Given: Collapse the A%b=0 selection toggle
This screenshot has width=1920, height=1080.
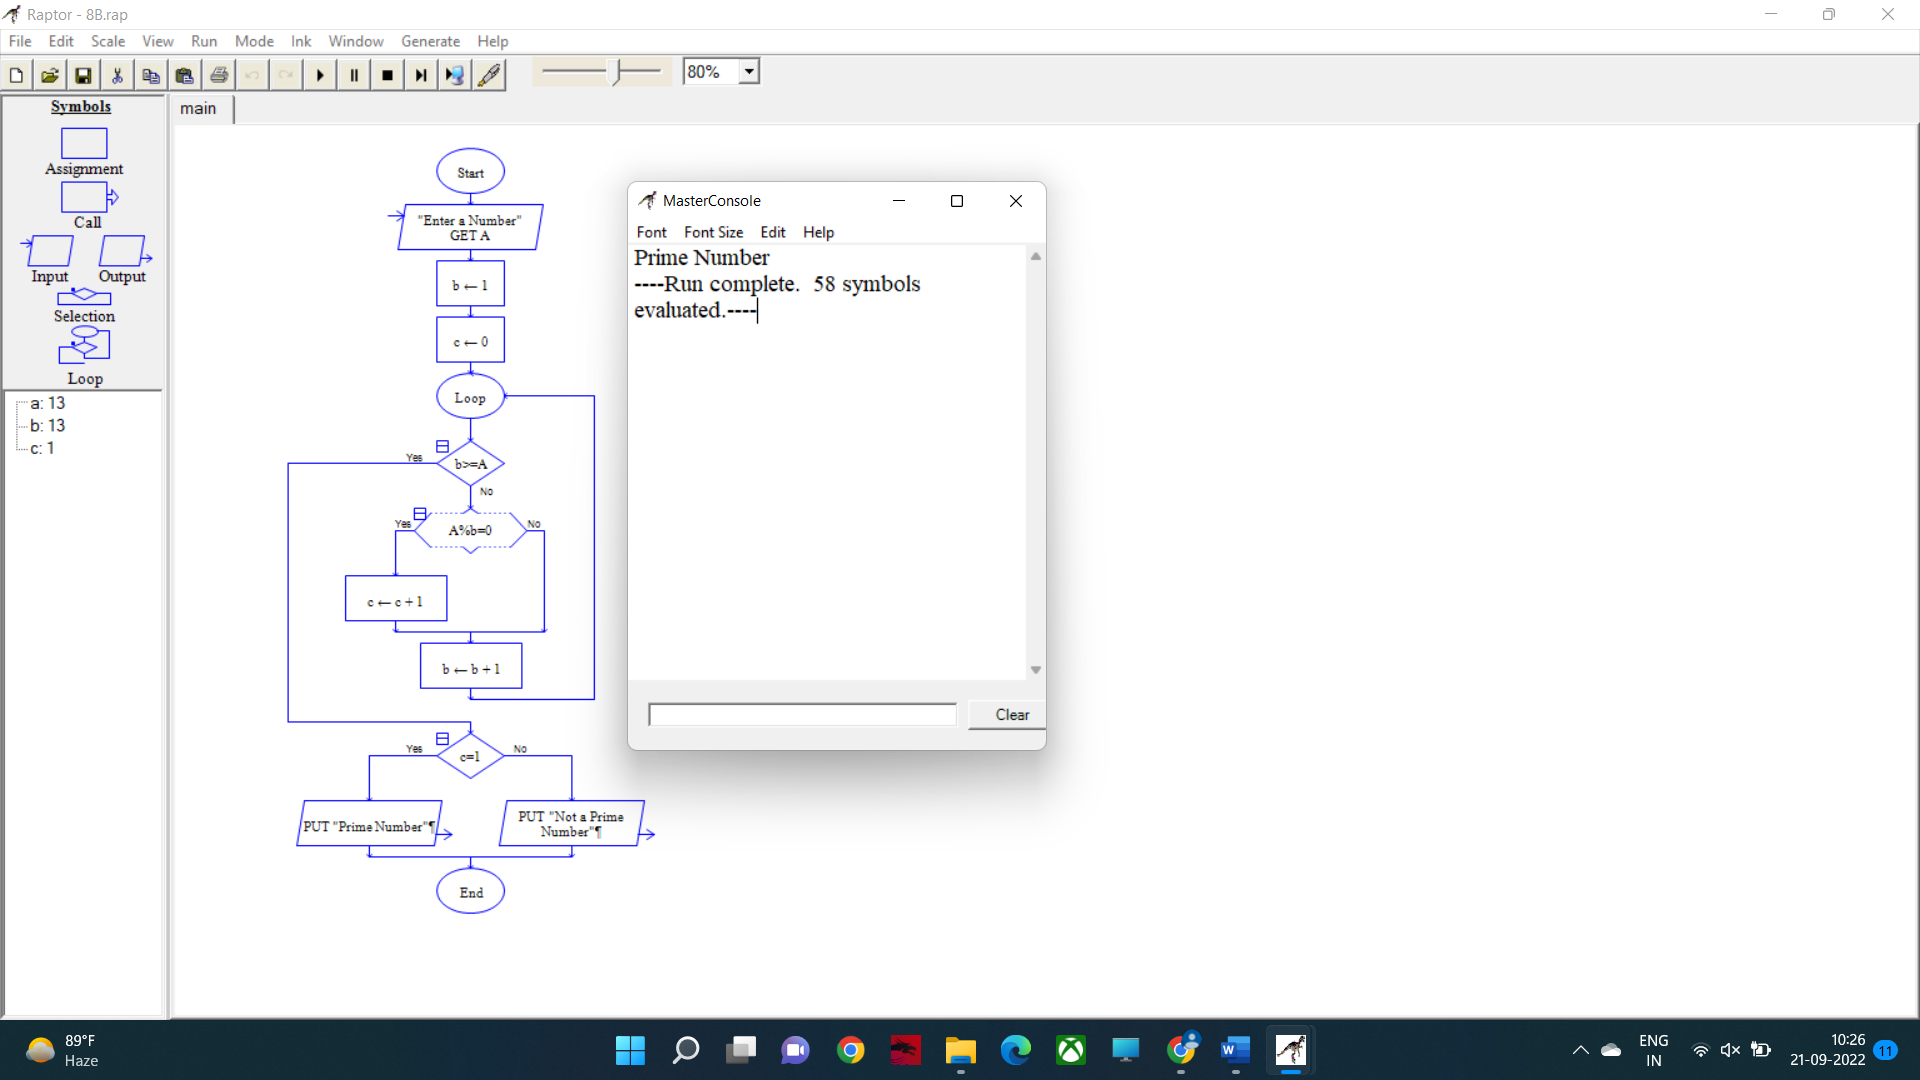Looking at the screenshot, I should 420,513.
